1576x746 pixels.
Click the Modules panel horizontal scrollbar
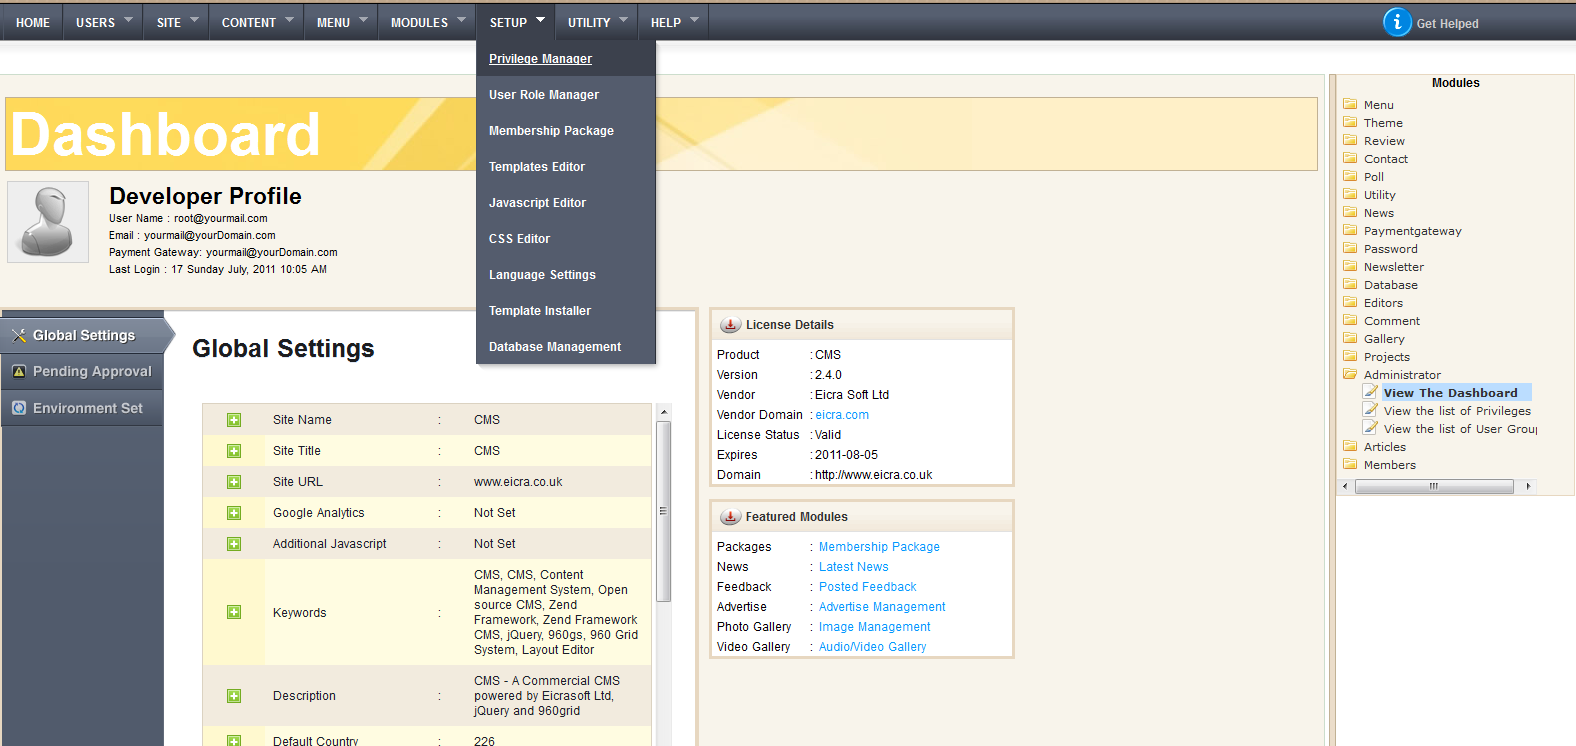1433,487
